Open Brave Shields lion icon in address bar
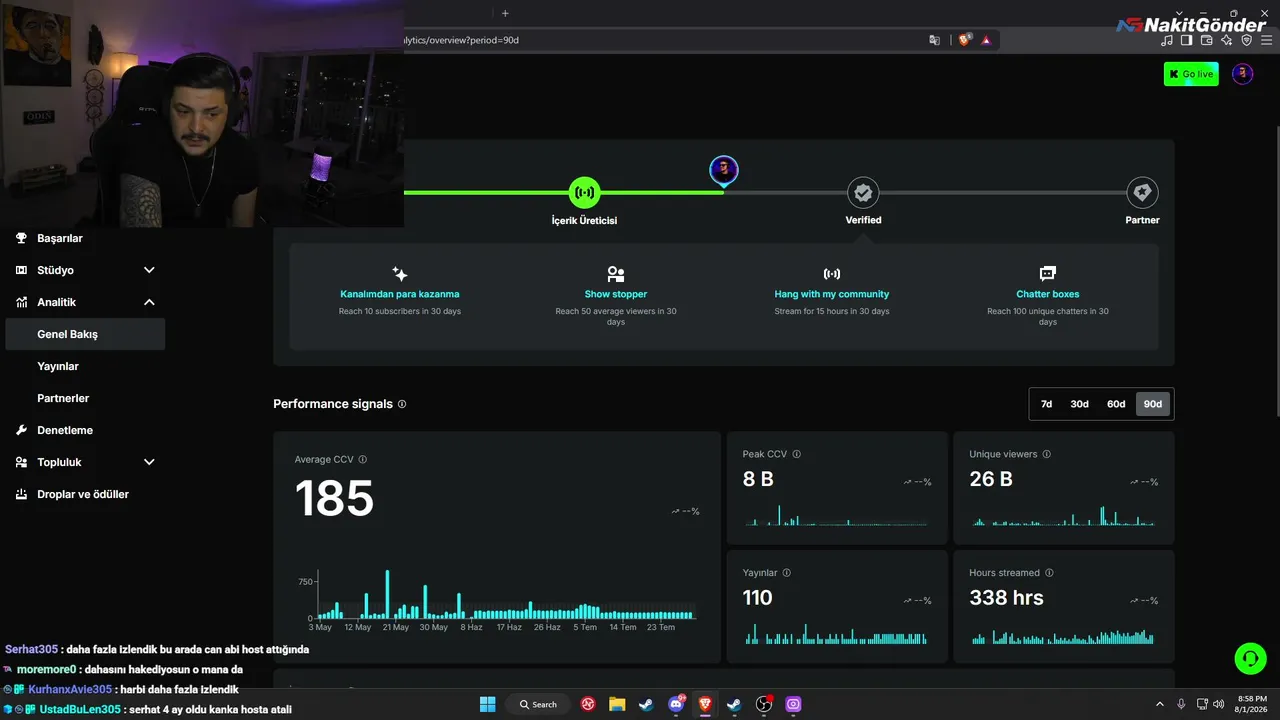Screen dimensions: 1280x720 965,40
